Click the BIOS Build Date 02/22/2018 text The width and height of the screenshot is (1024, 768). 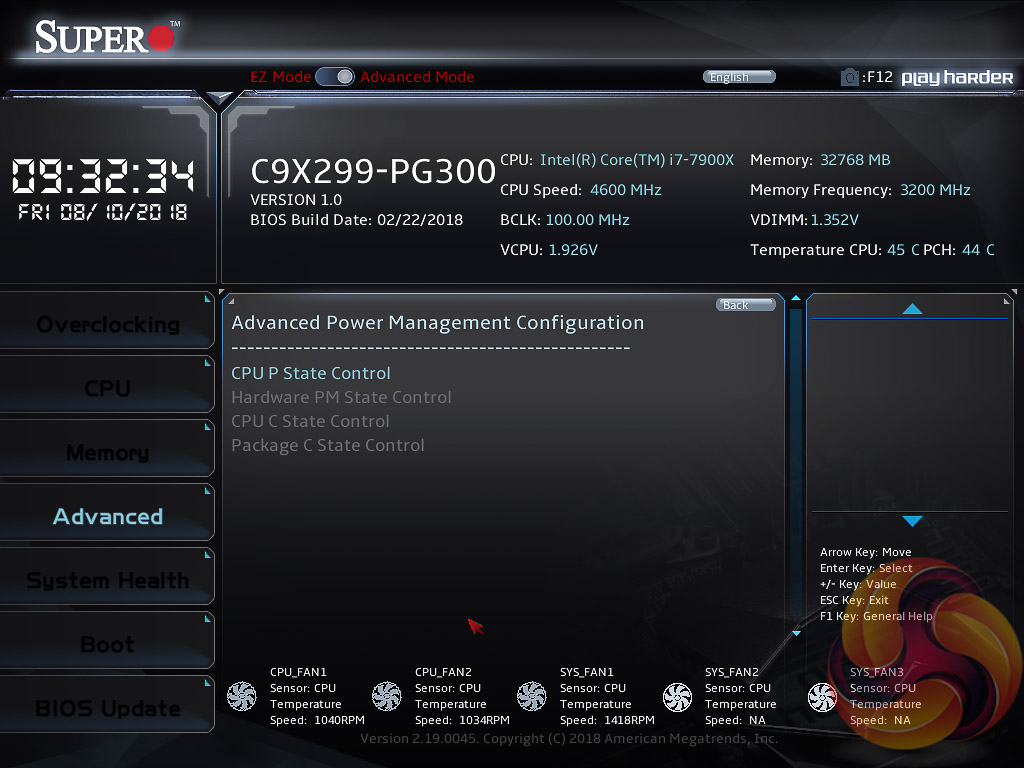coord(357,220)
